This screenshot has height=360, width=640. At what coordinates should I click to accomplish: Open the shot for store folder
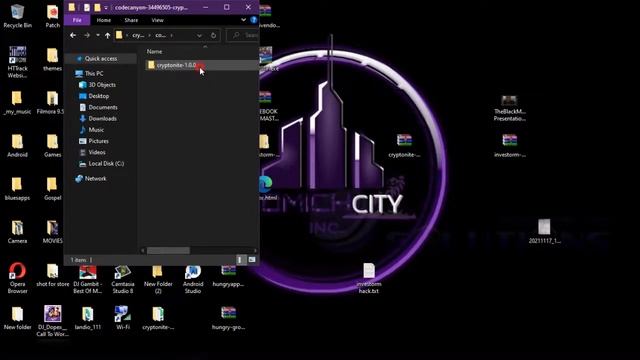point(52,276)
